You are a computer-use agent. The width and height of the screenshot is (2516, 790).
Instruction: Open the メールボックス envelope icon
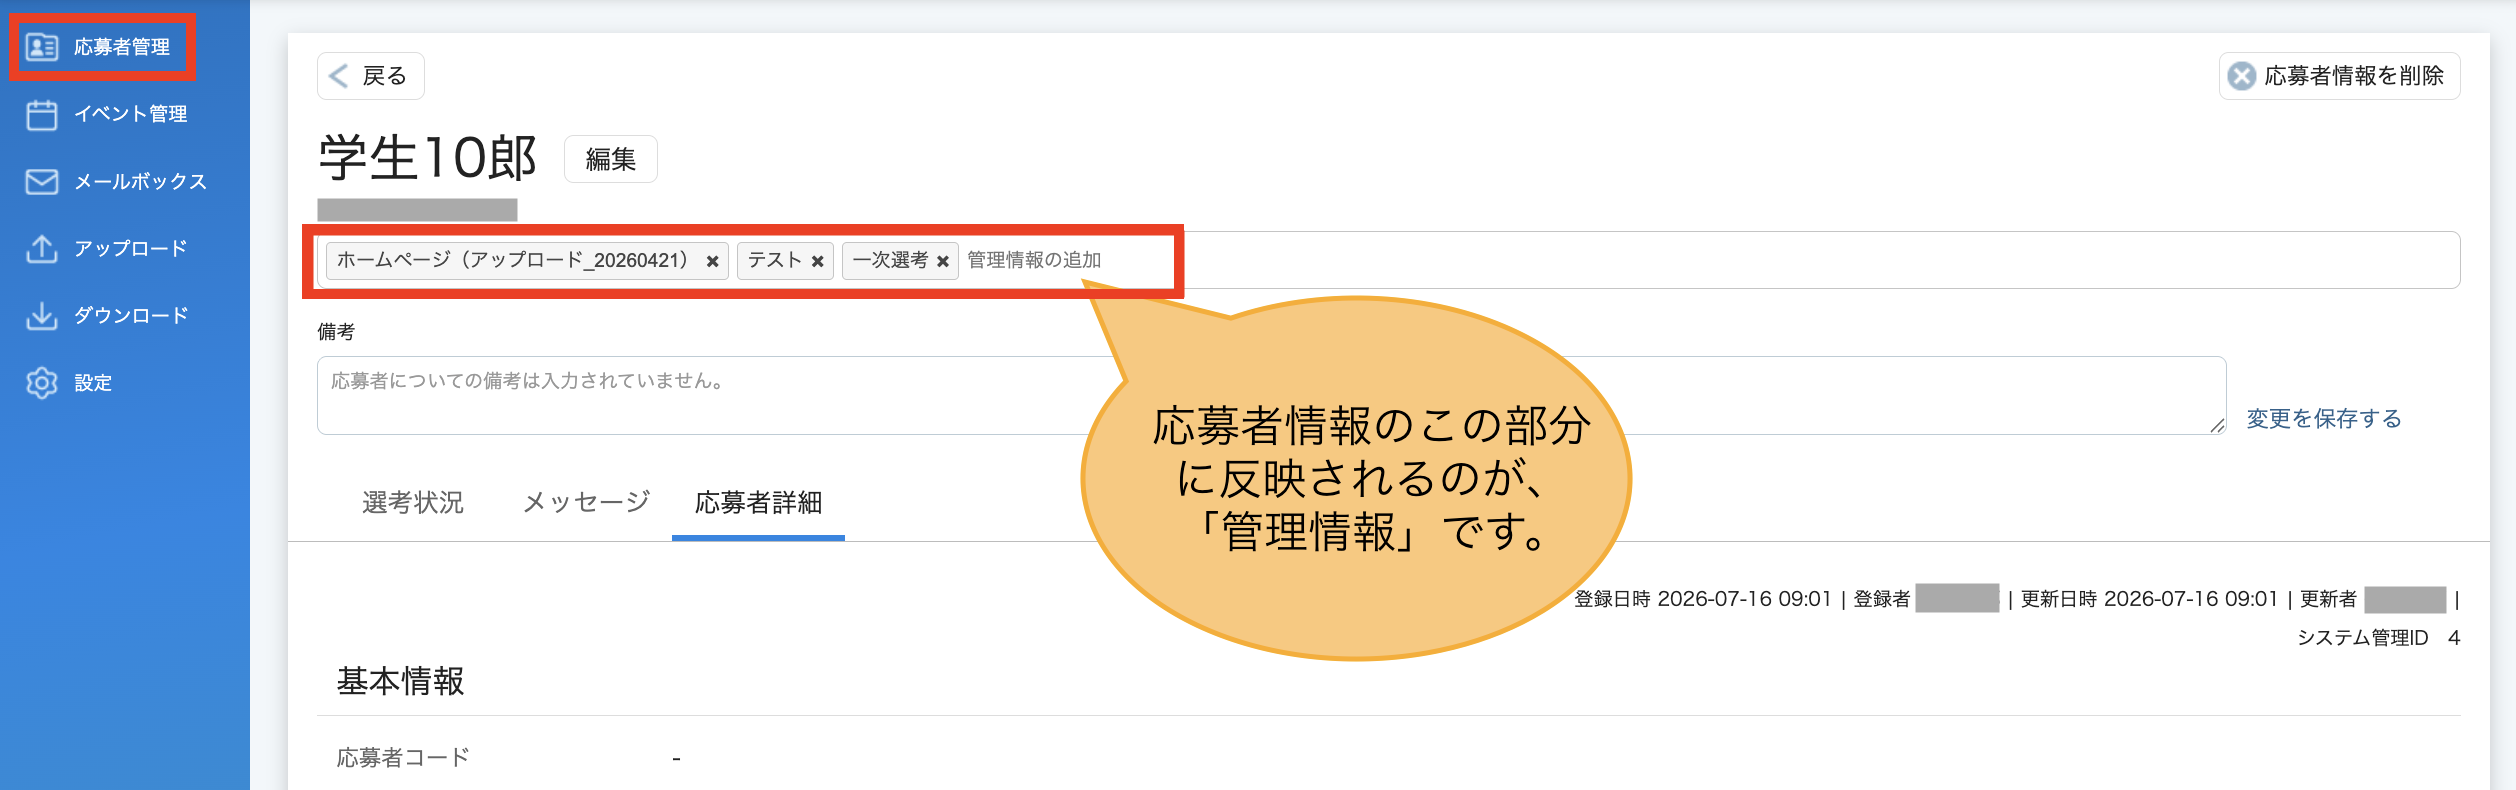(42, 182)
